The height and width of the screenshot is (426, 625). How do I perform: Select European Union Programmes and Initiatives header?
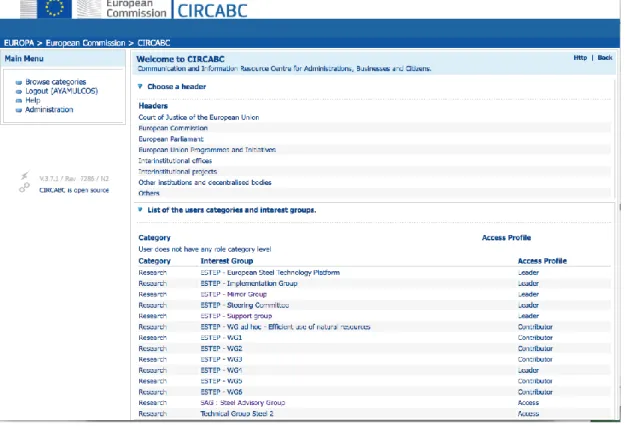point(207,150)
